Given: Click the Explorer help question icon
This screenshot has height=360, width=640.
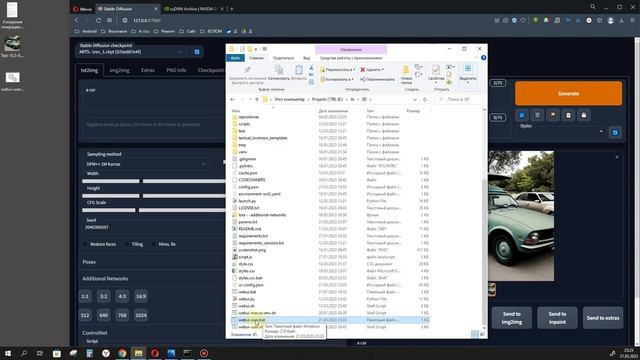Looking at the screenshot, I should tap(483, 58).
